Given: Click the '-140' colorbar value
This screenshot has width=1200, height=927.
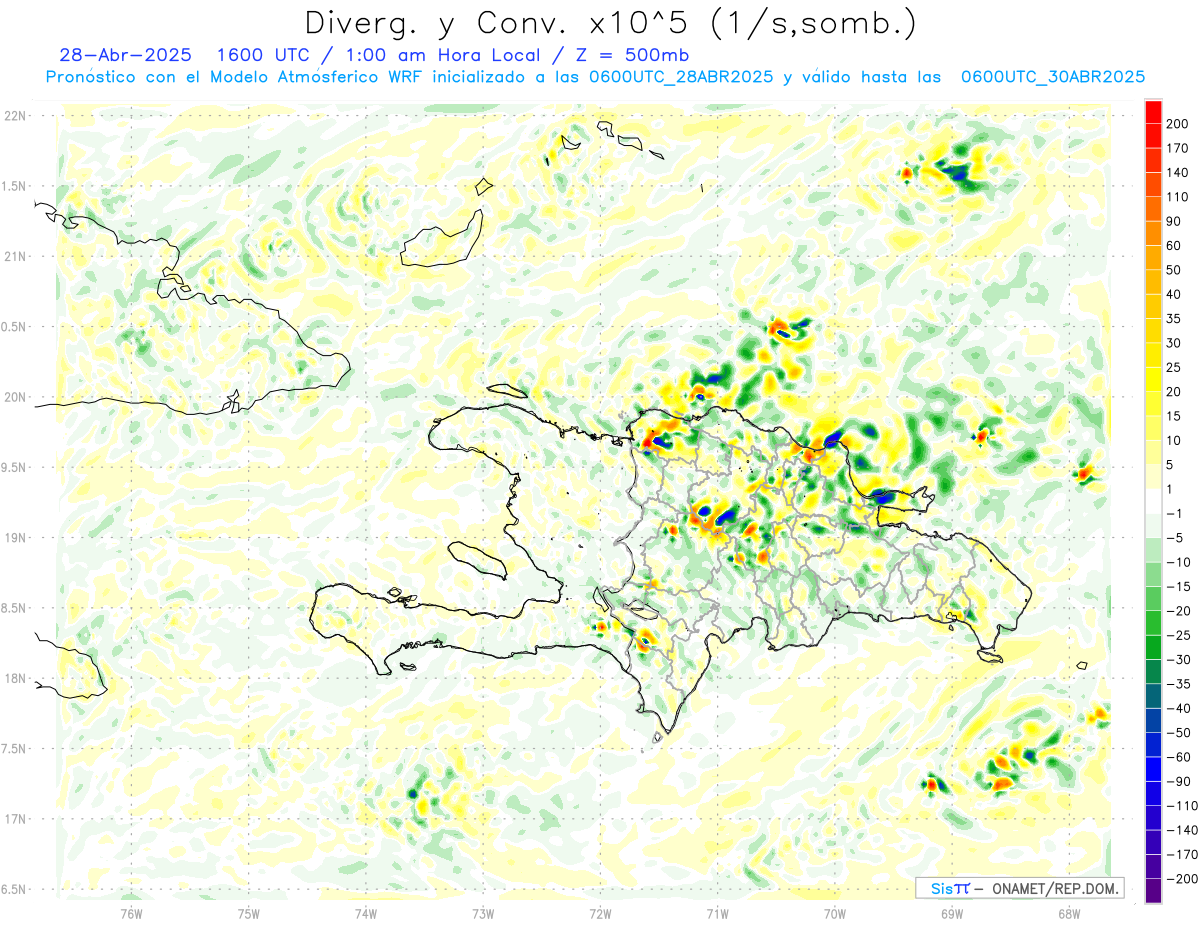Looking at the screenshot, I should 1181,830.
